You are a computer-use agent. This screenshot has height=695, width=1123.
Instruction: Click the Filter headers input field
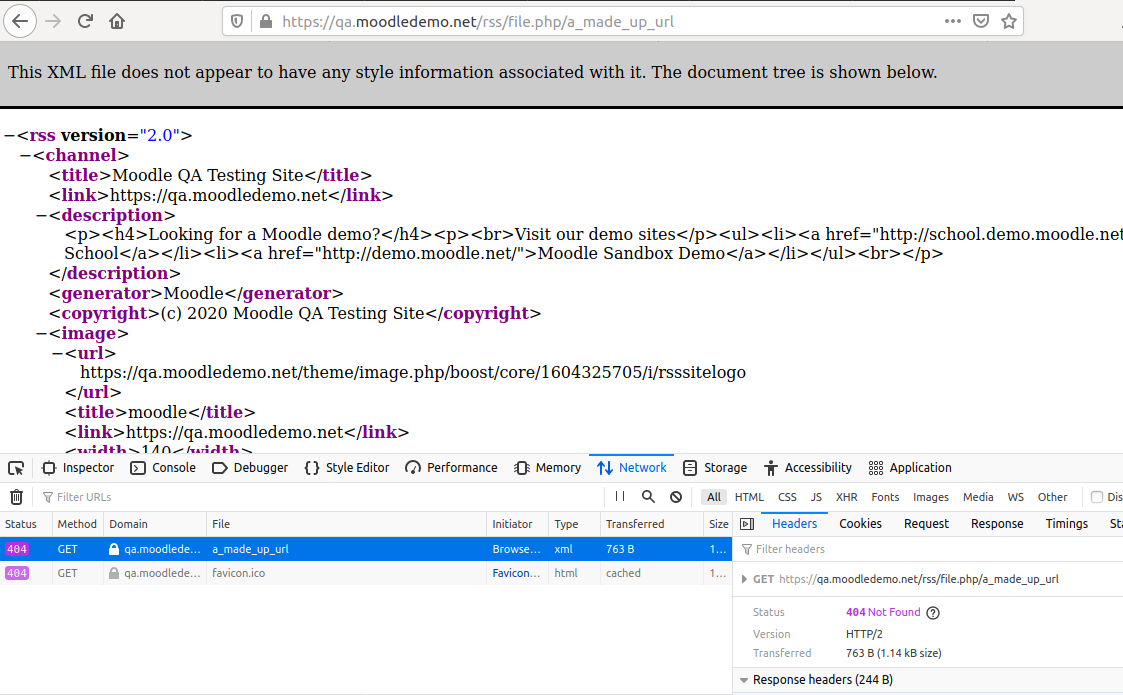(930, 549)
